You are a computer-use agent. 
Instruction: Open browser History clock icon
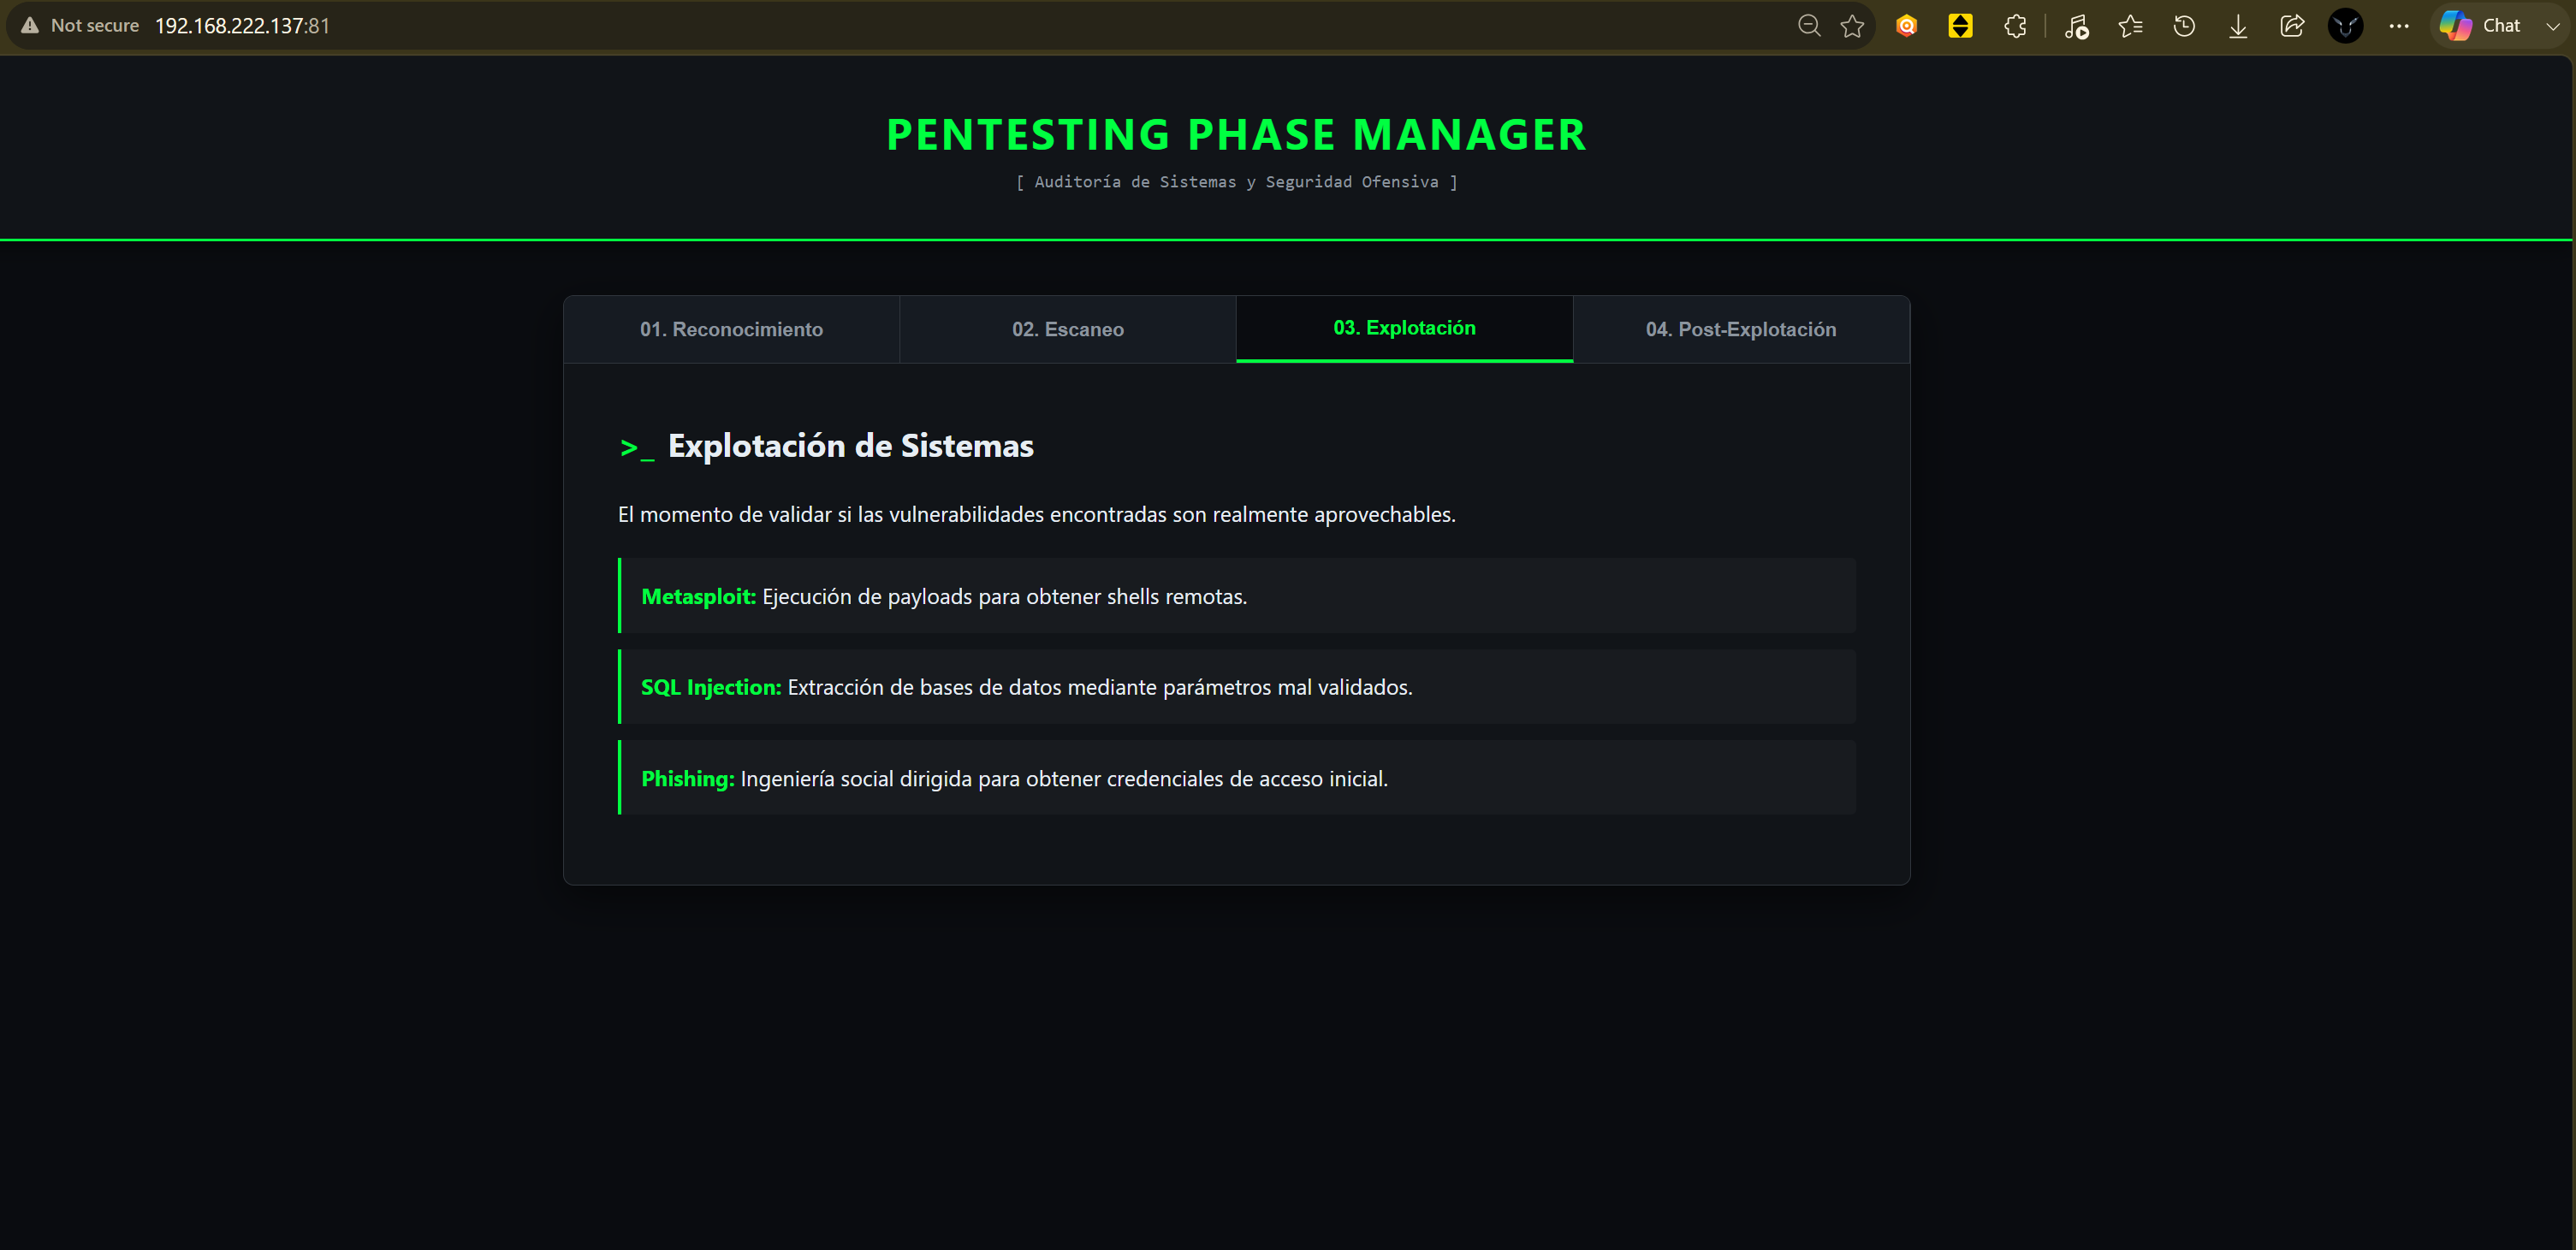click(x=2185, y=26)
